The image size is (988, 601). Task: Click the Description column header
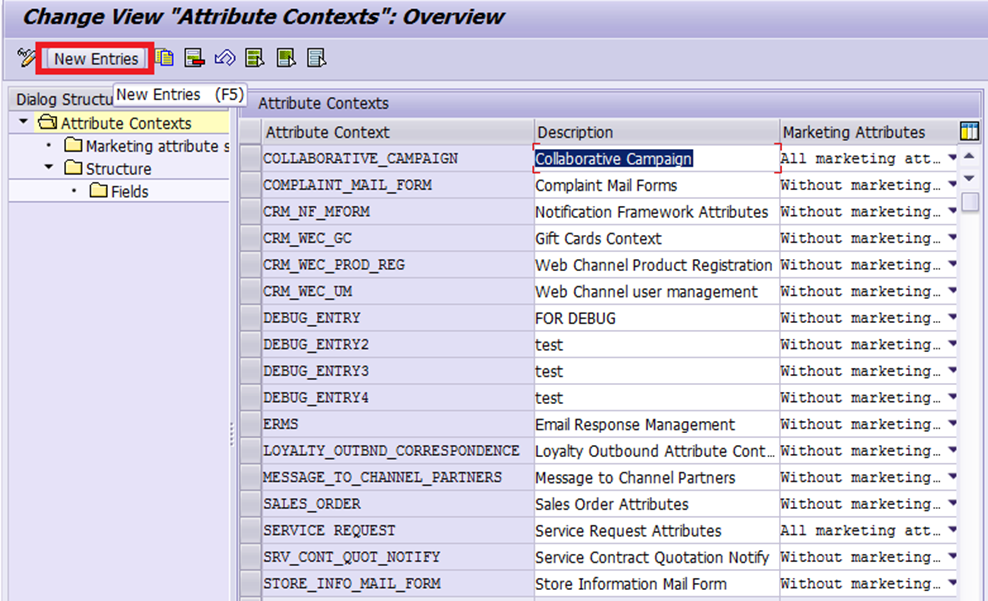click(x=657, y=132)
